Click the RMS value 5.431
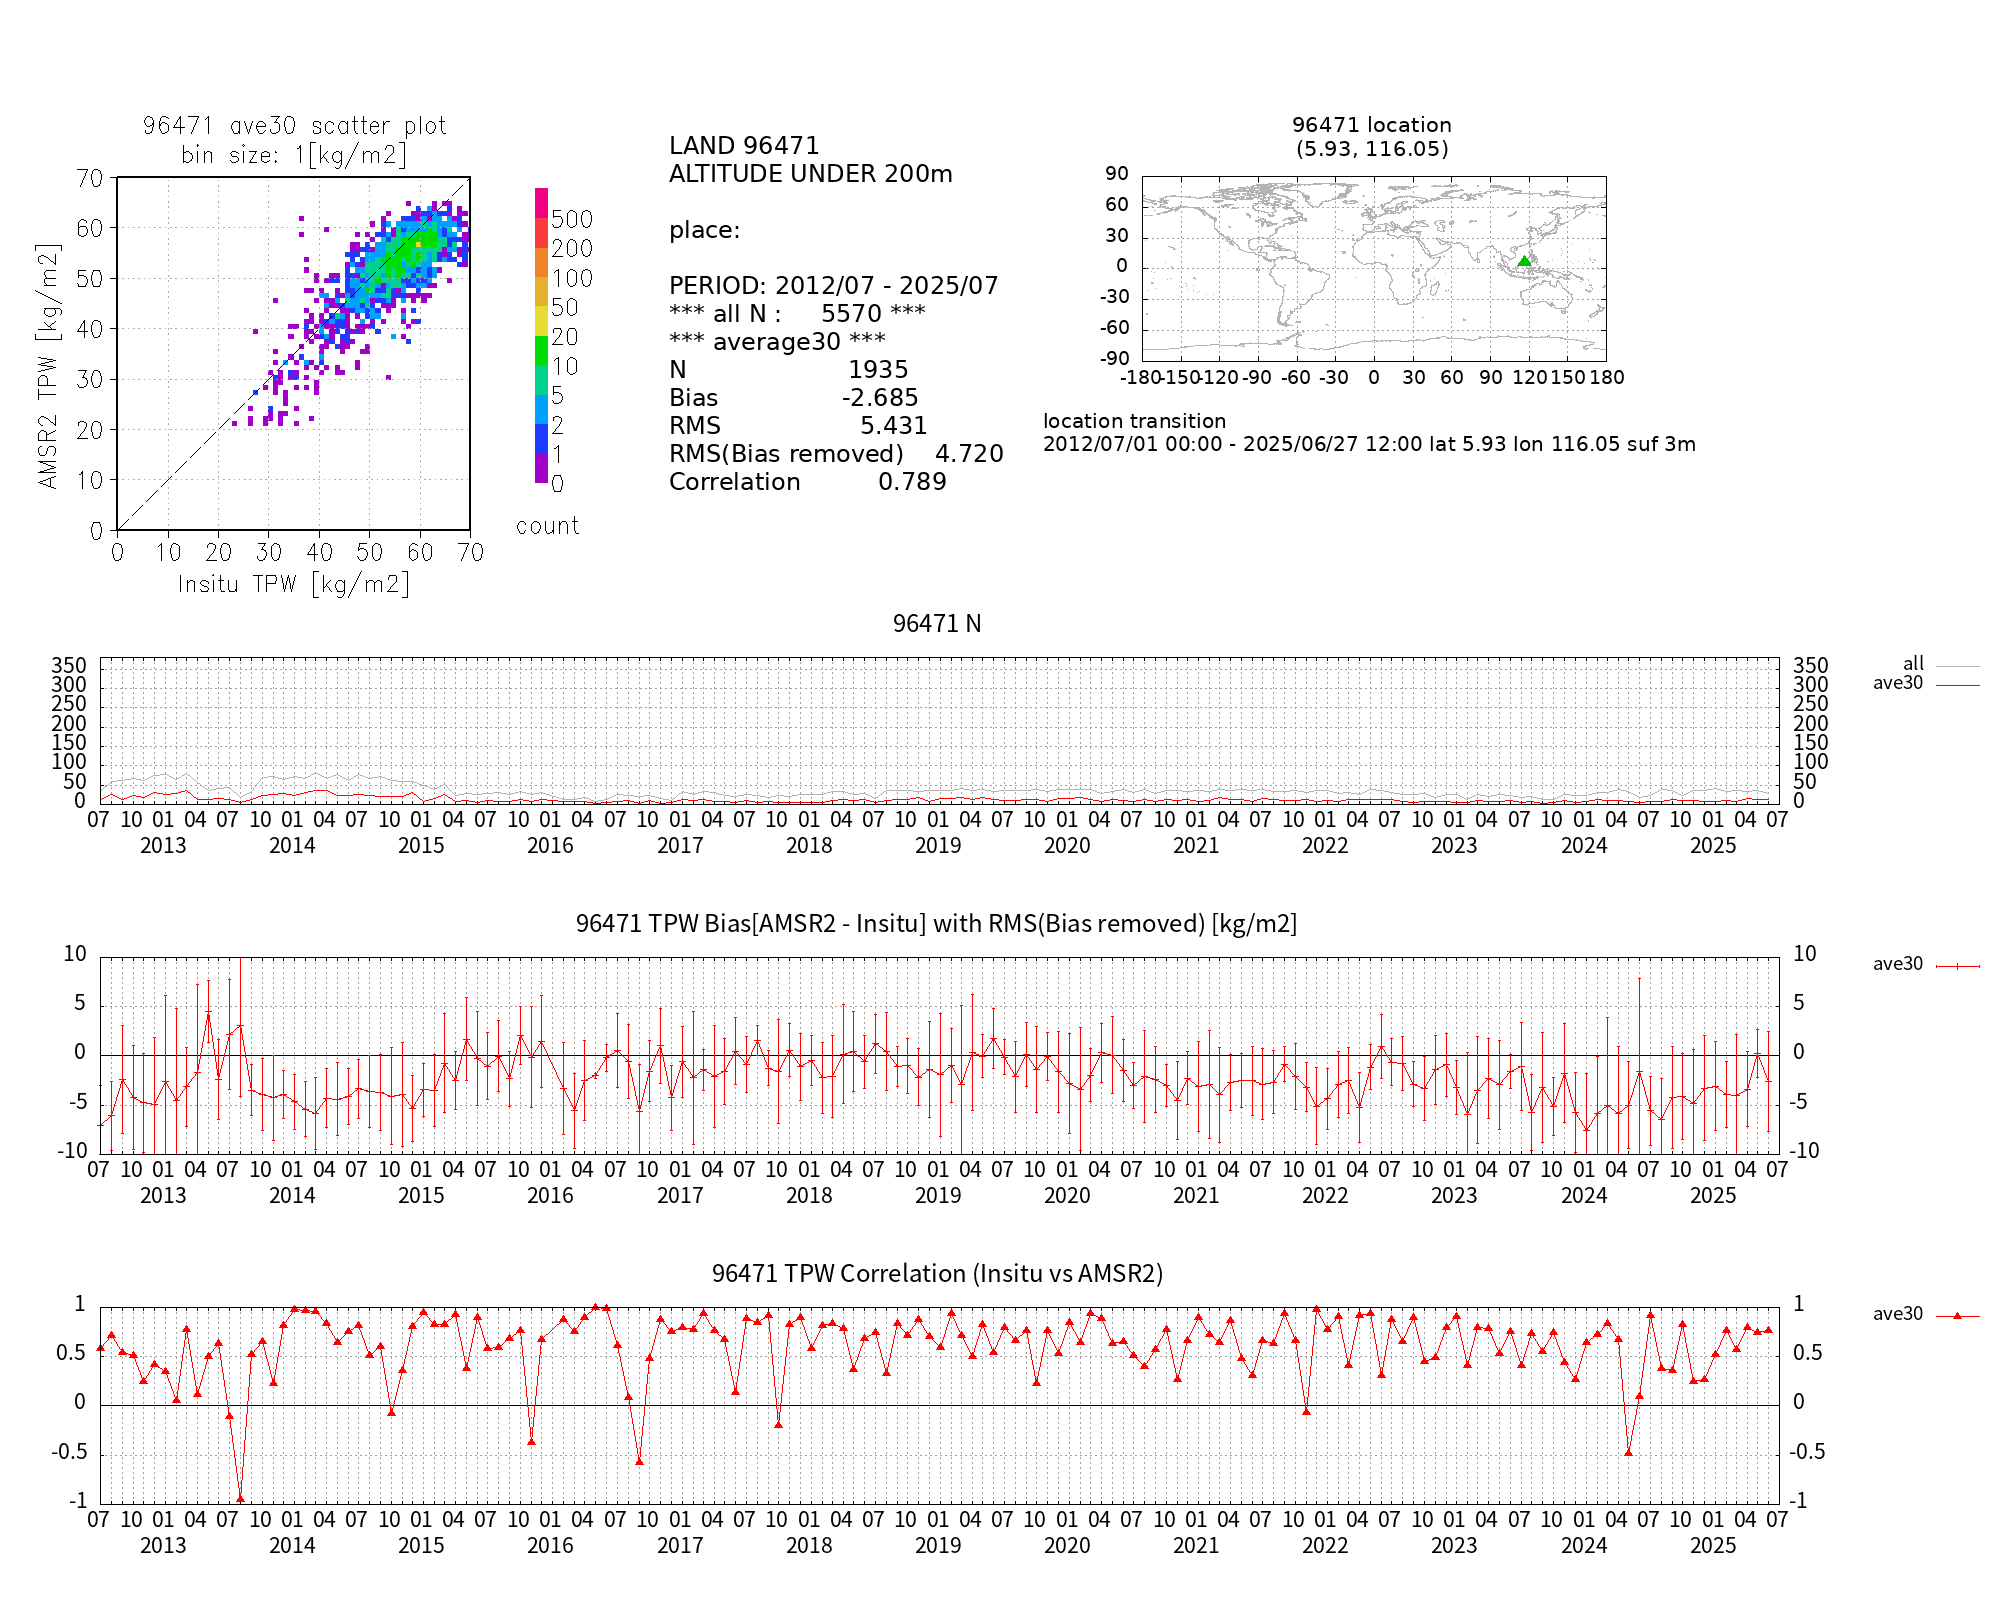 point(894,426)
